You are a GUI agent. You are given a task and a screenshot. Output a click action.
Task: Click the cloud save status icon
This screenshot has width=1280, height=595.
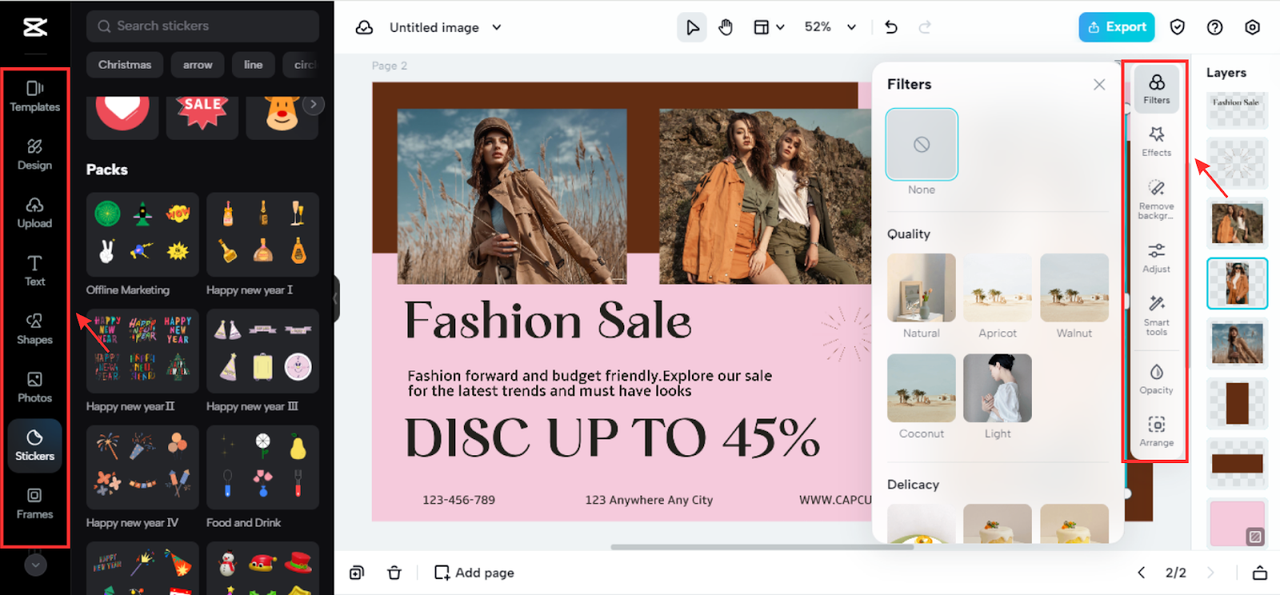(x=364, y=27)
